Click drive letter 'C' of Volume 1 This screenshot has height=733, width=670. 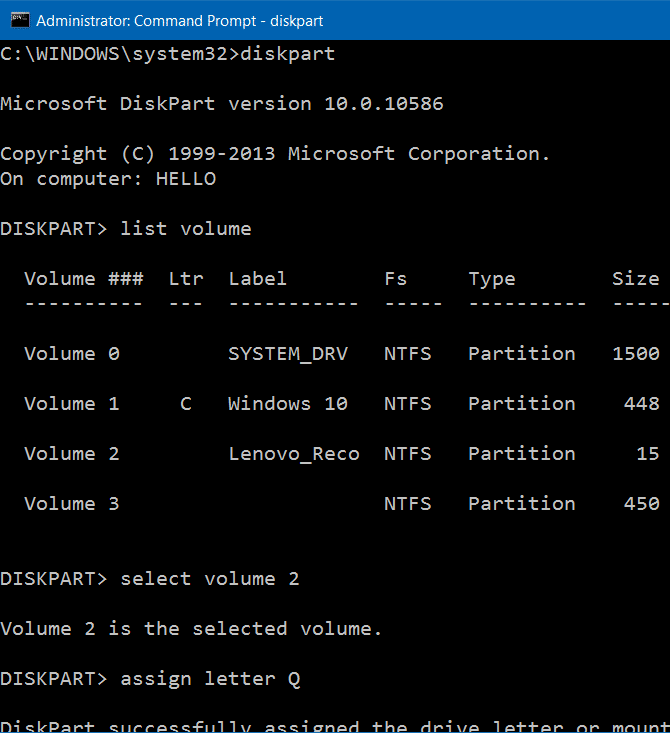(186, 404)
